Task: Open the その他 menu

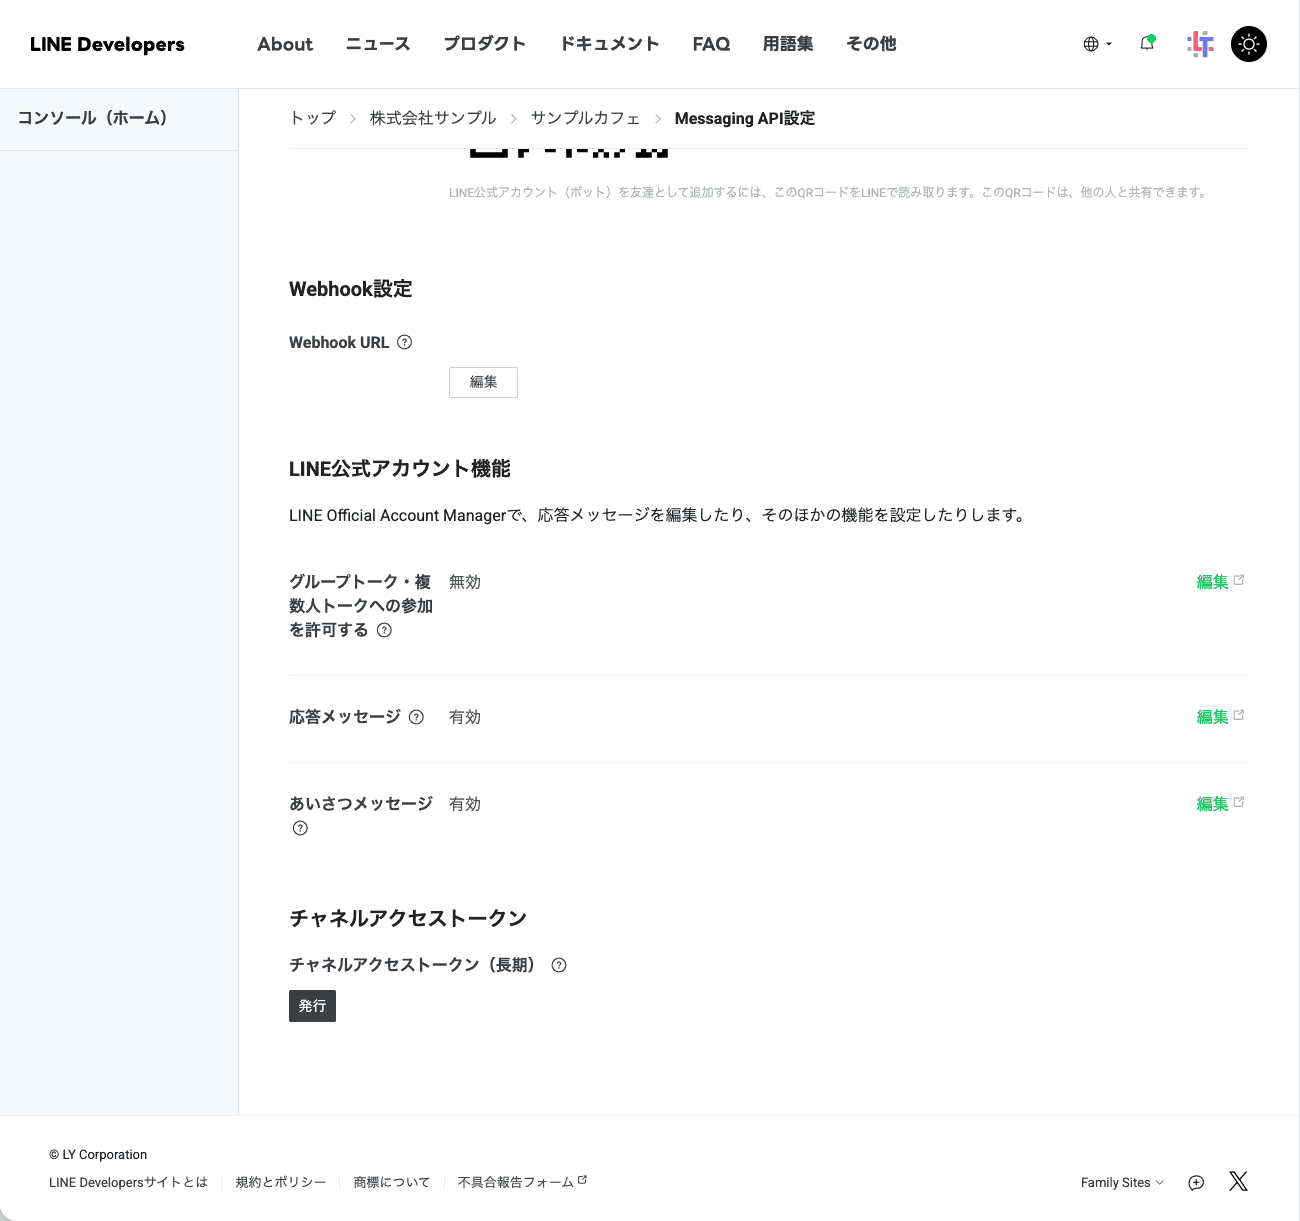Action: pos(871,44)
